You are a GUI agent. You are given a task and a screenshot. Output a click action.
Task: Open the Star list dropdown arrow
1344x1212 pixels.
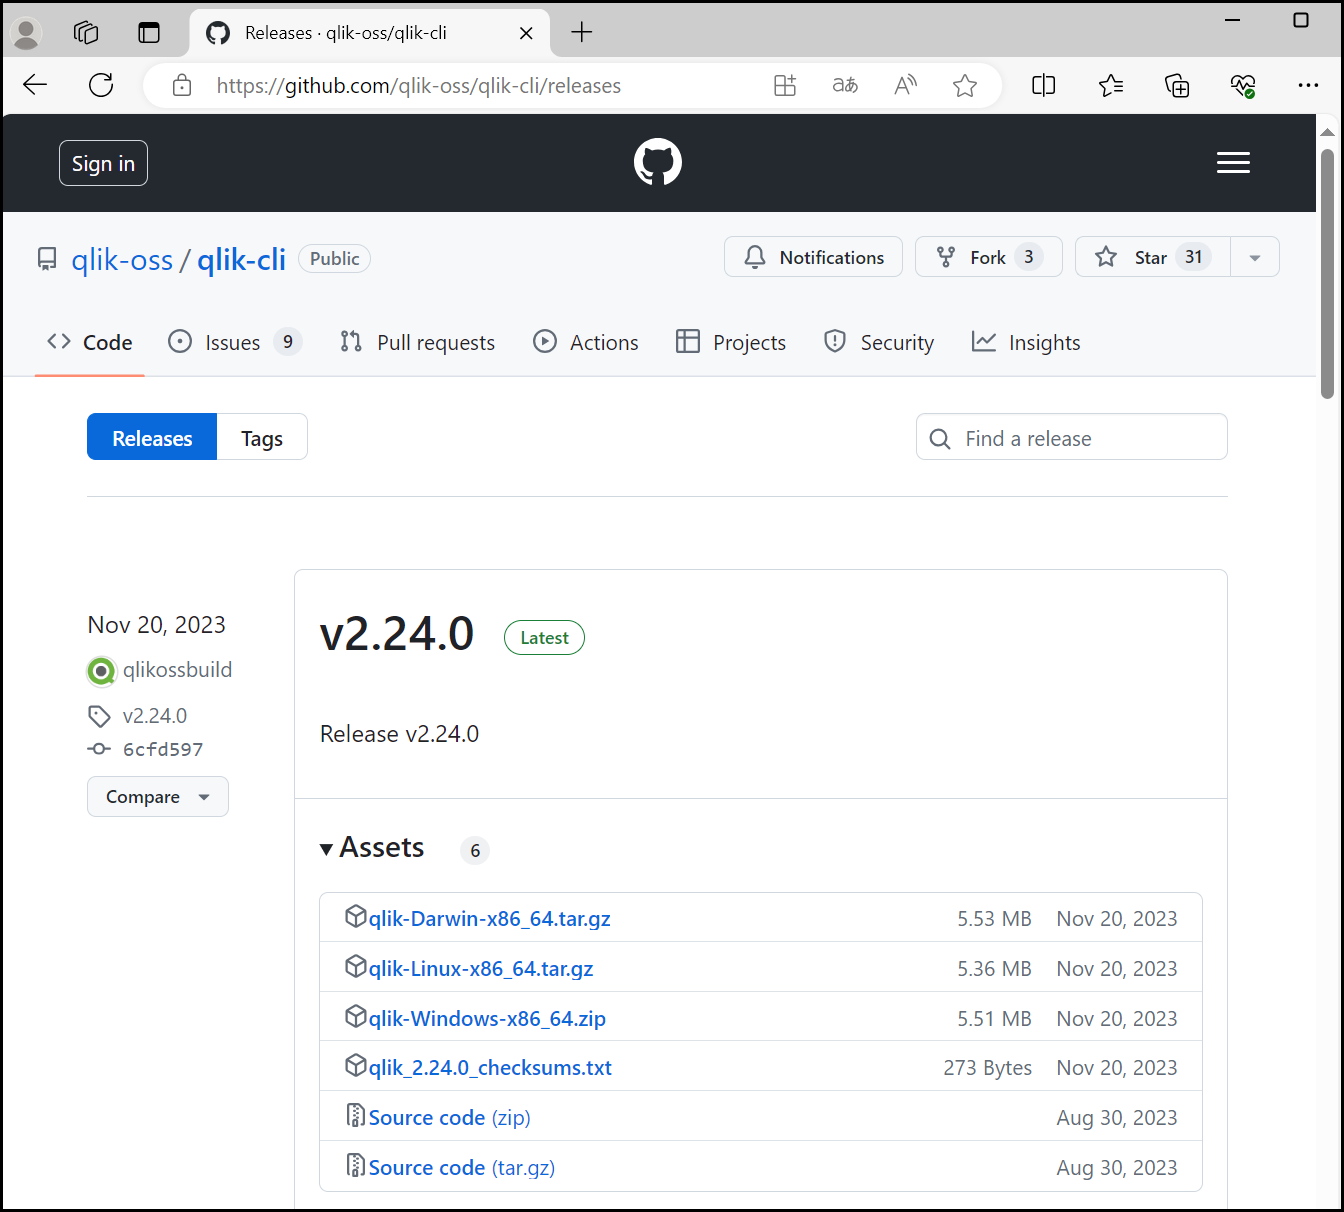pyautogui.click(x=1254, y=258)
